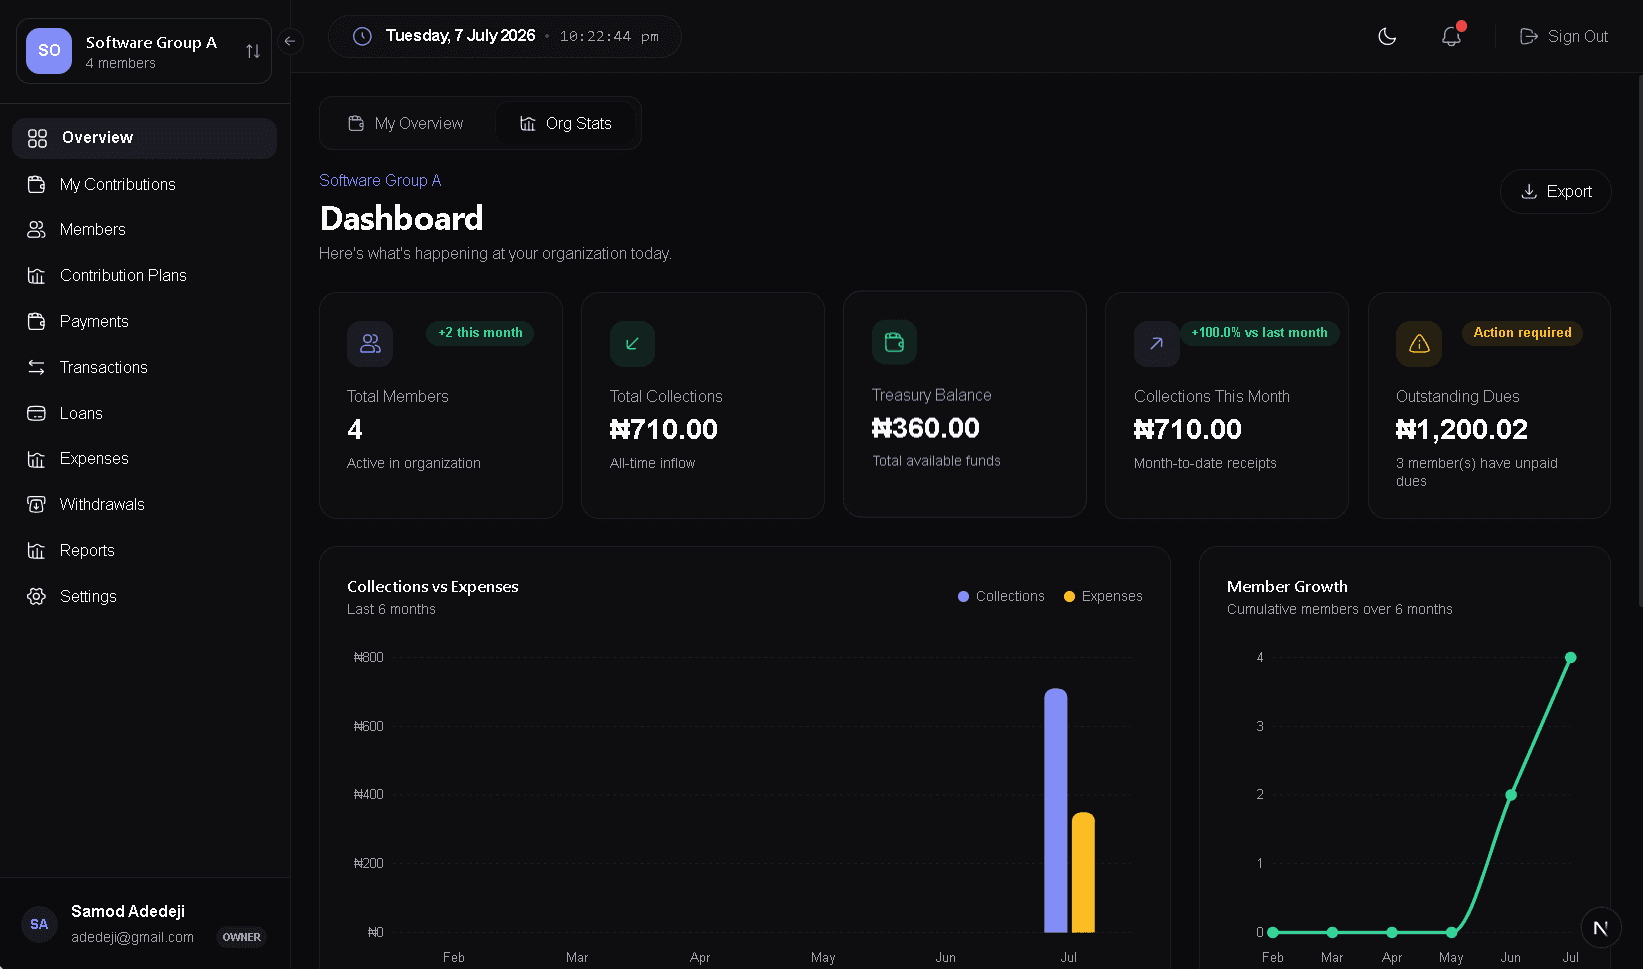Screen dimensions: 1643x969
Task: Click the Total Members people icon
Action: (x=370, y=344)
